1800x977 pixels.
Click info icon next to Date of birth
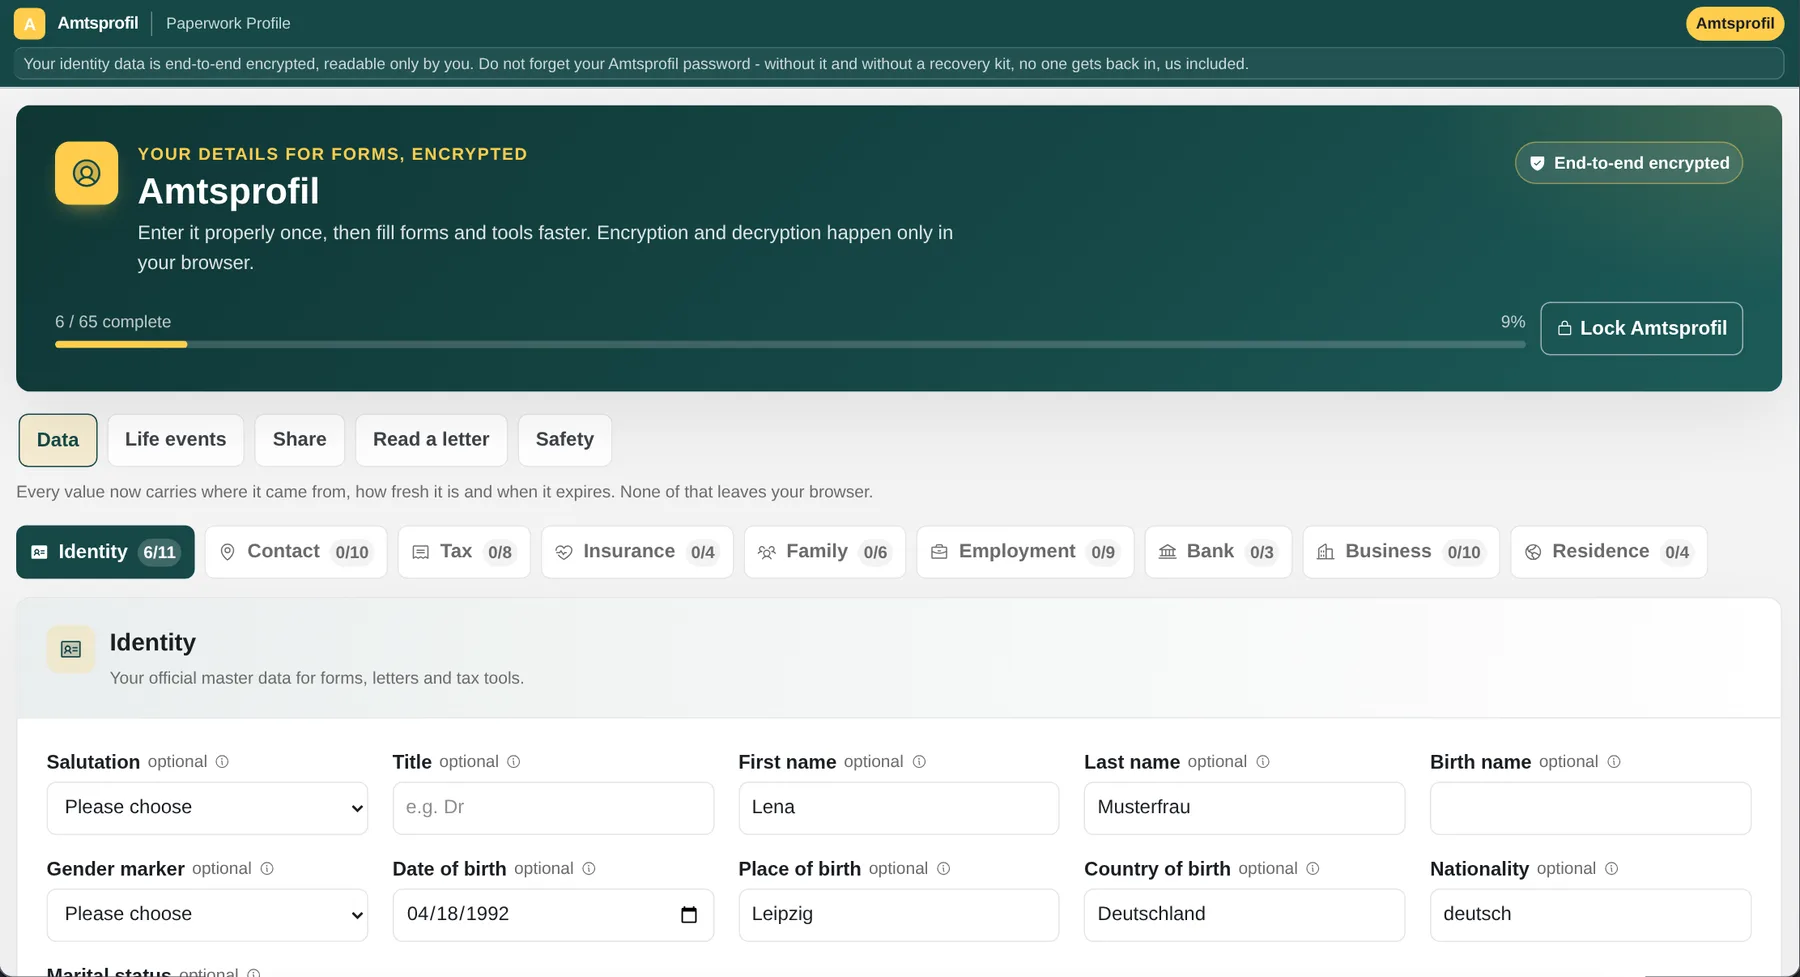pos(589,869)
